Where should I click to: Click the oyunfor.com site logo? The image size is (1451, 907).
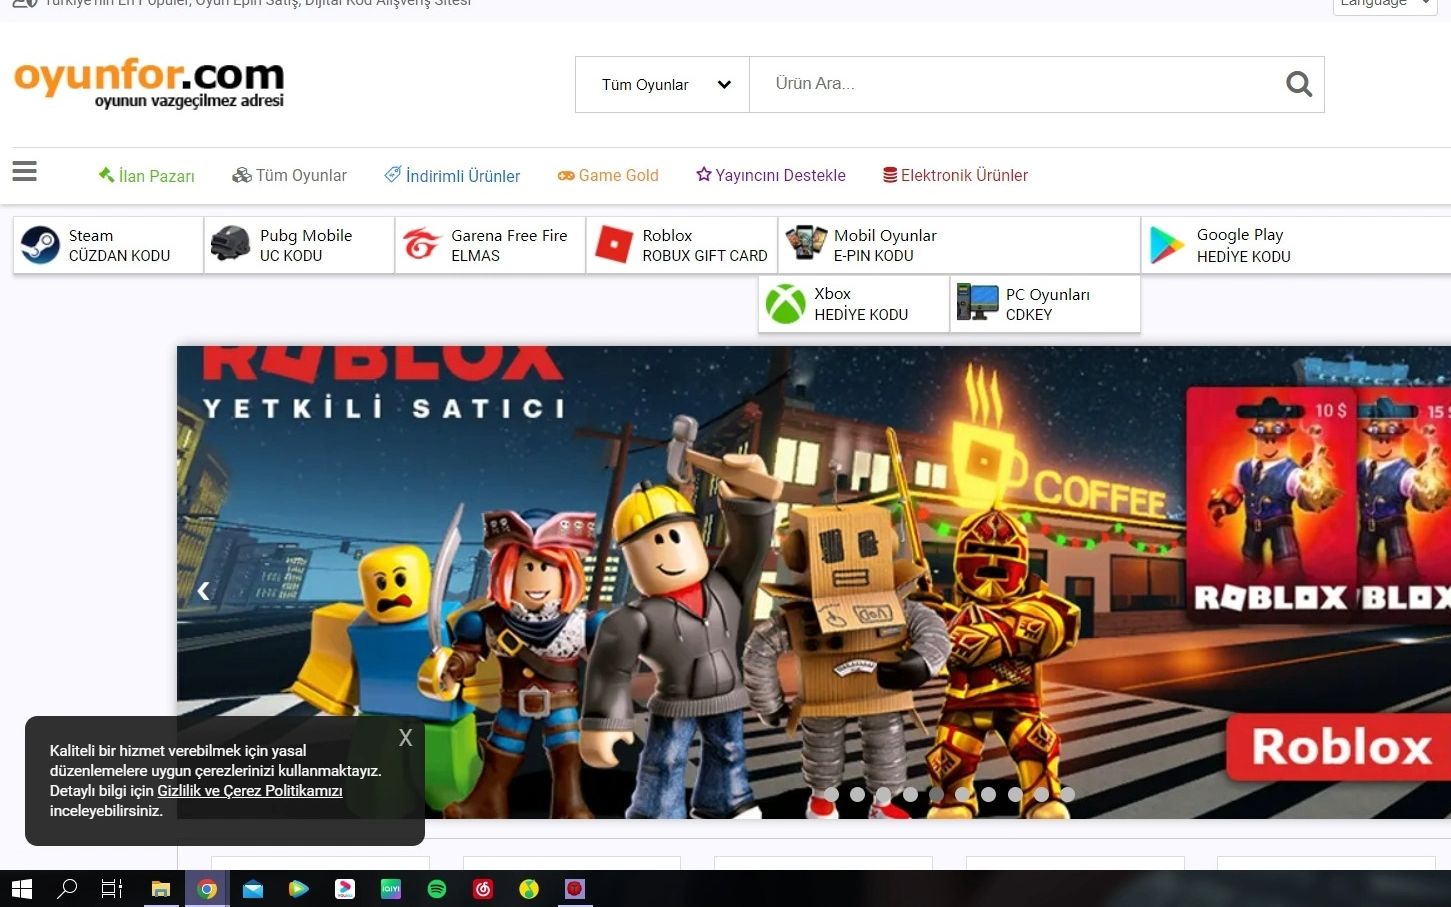(x=149, y=83)
